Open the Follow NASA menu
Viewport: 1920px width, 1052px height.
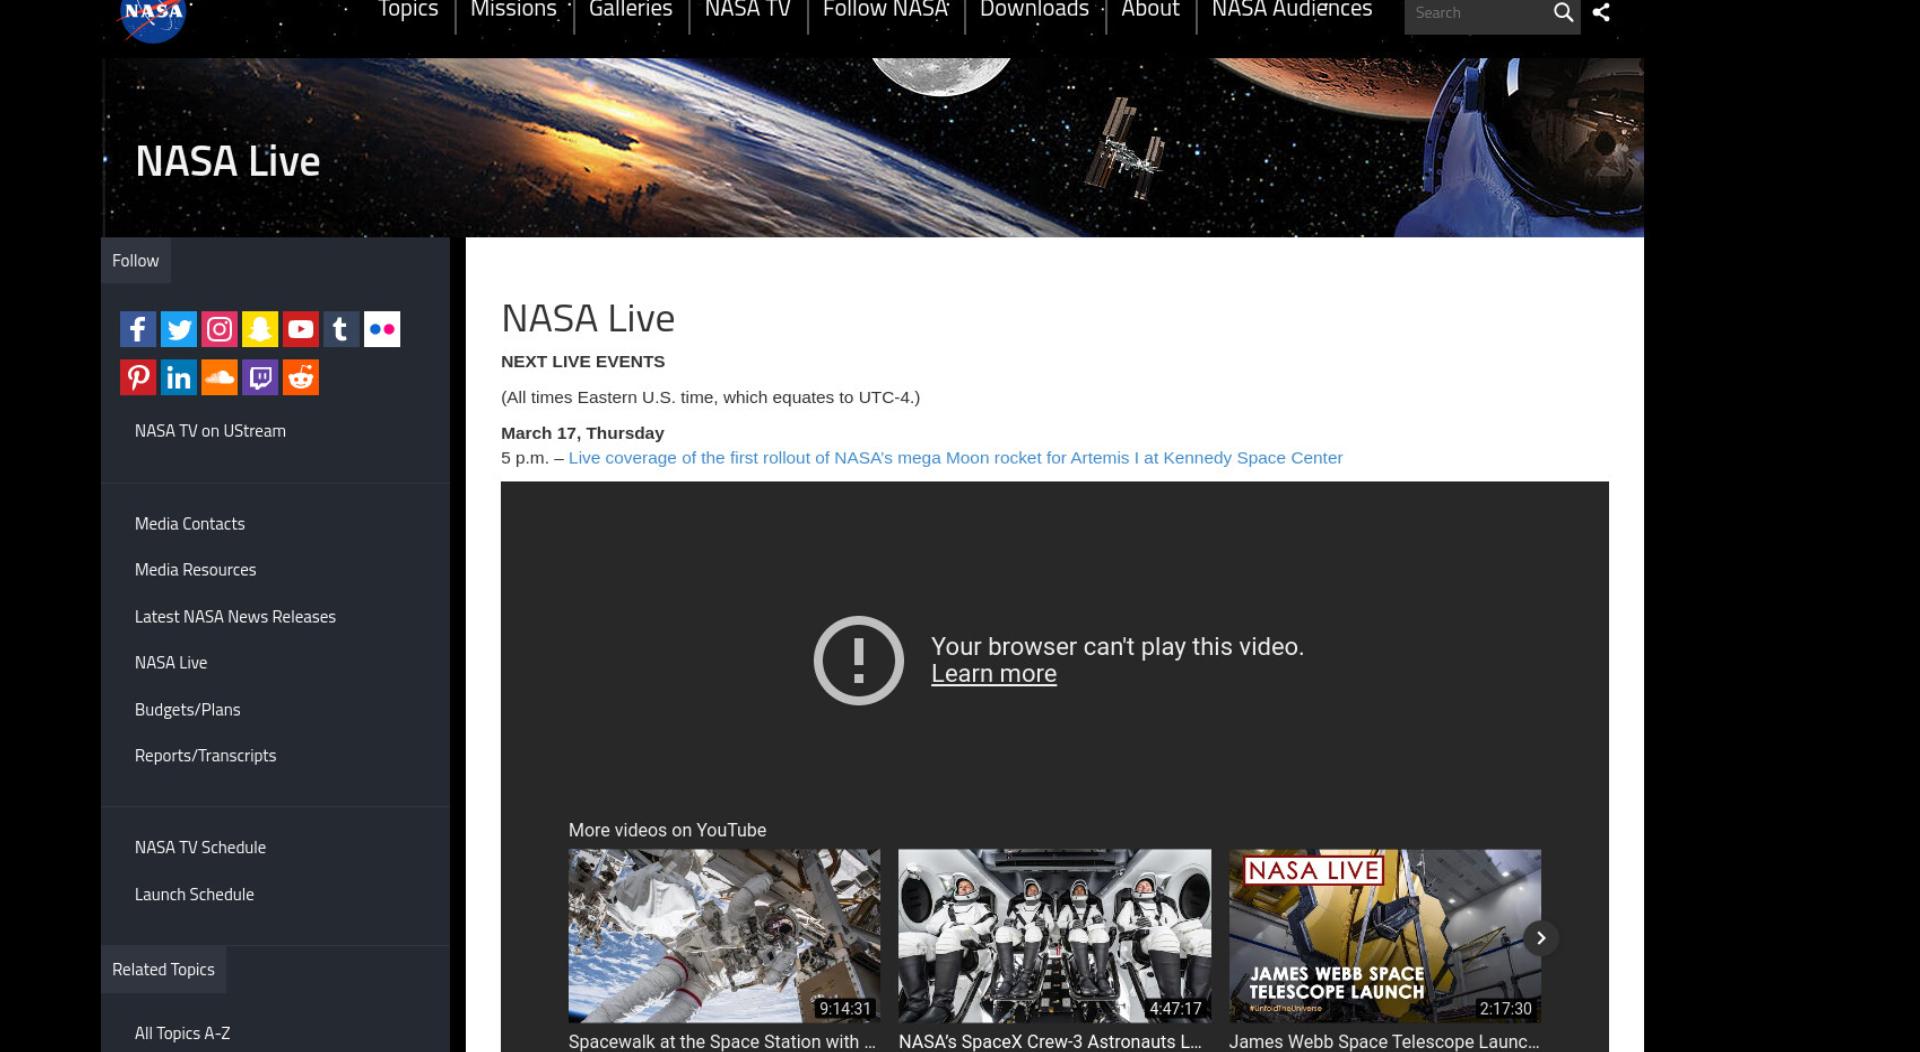tap(885, 10)
